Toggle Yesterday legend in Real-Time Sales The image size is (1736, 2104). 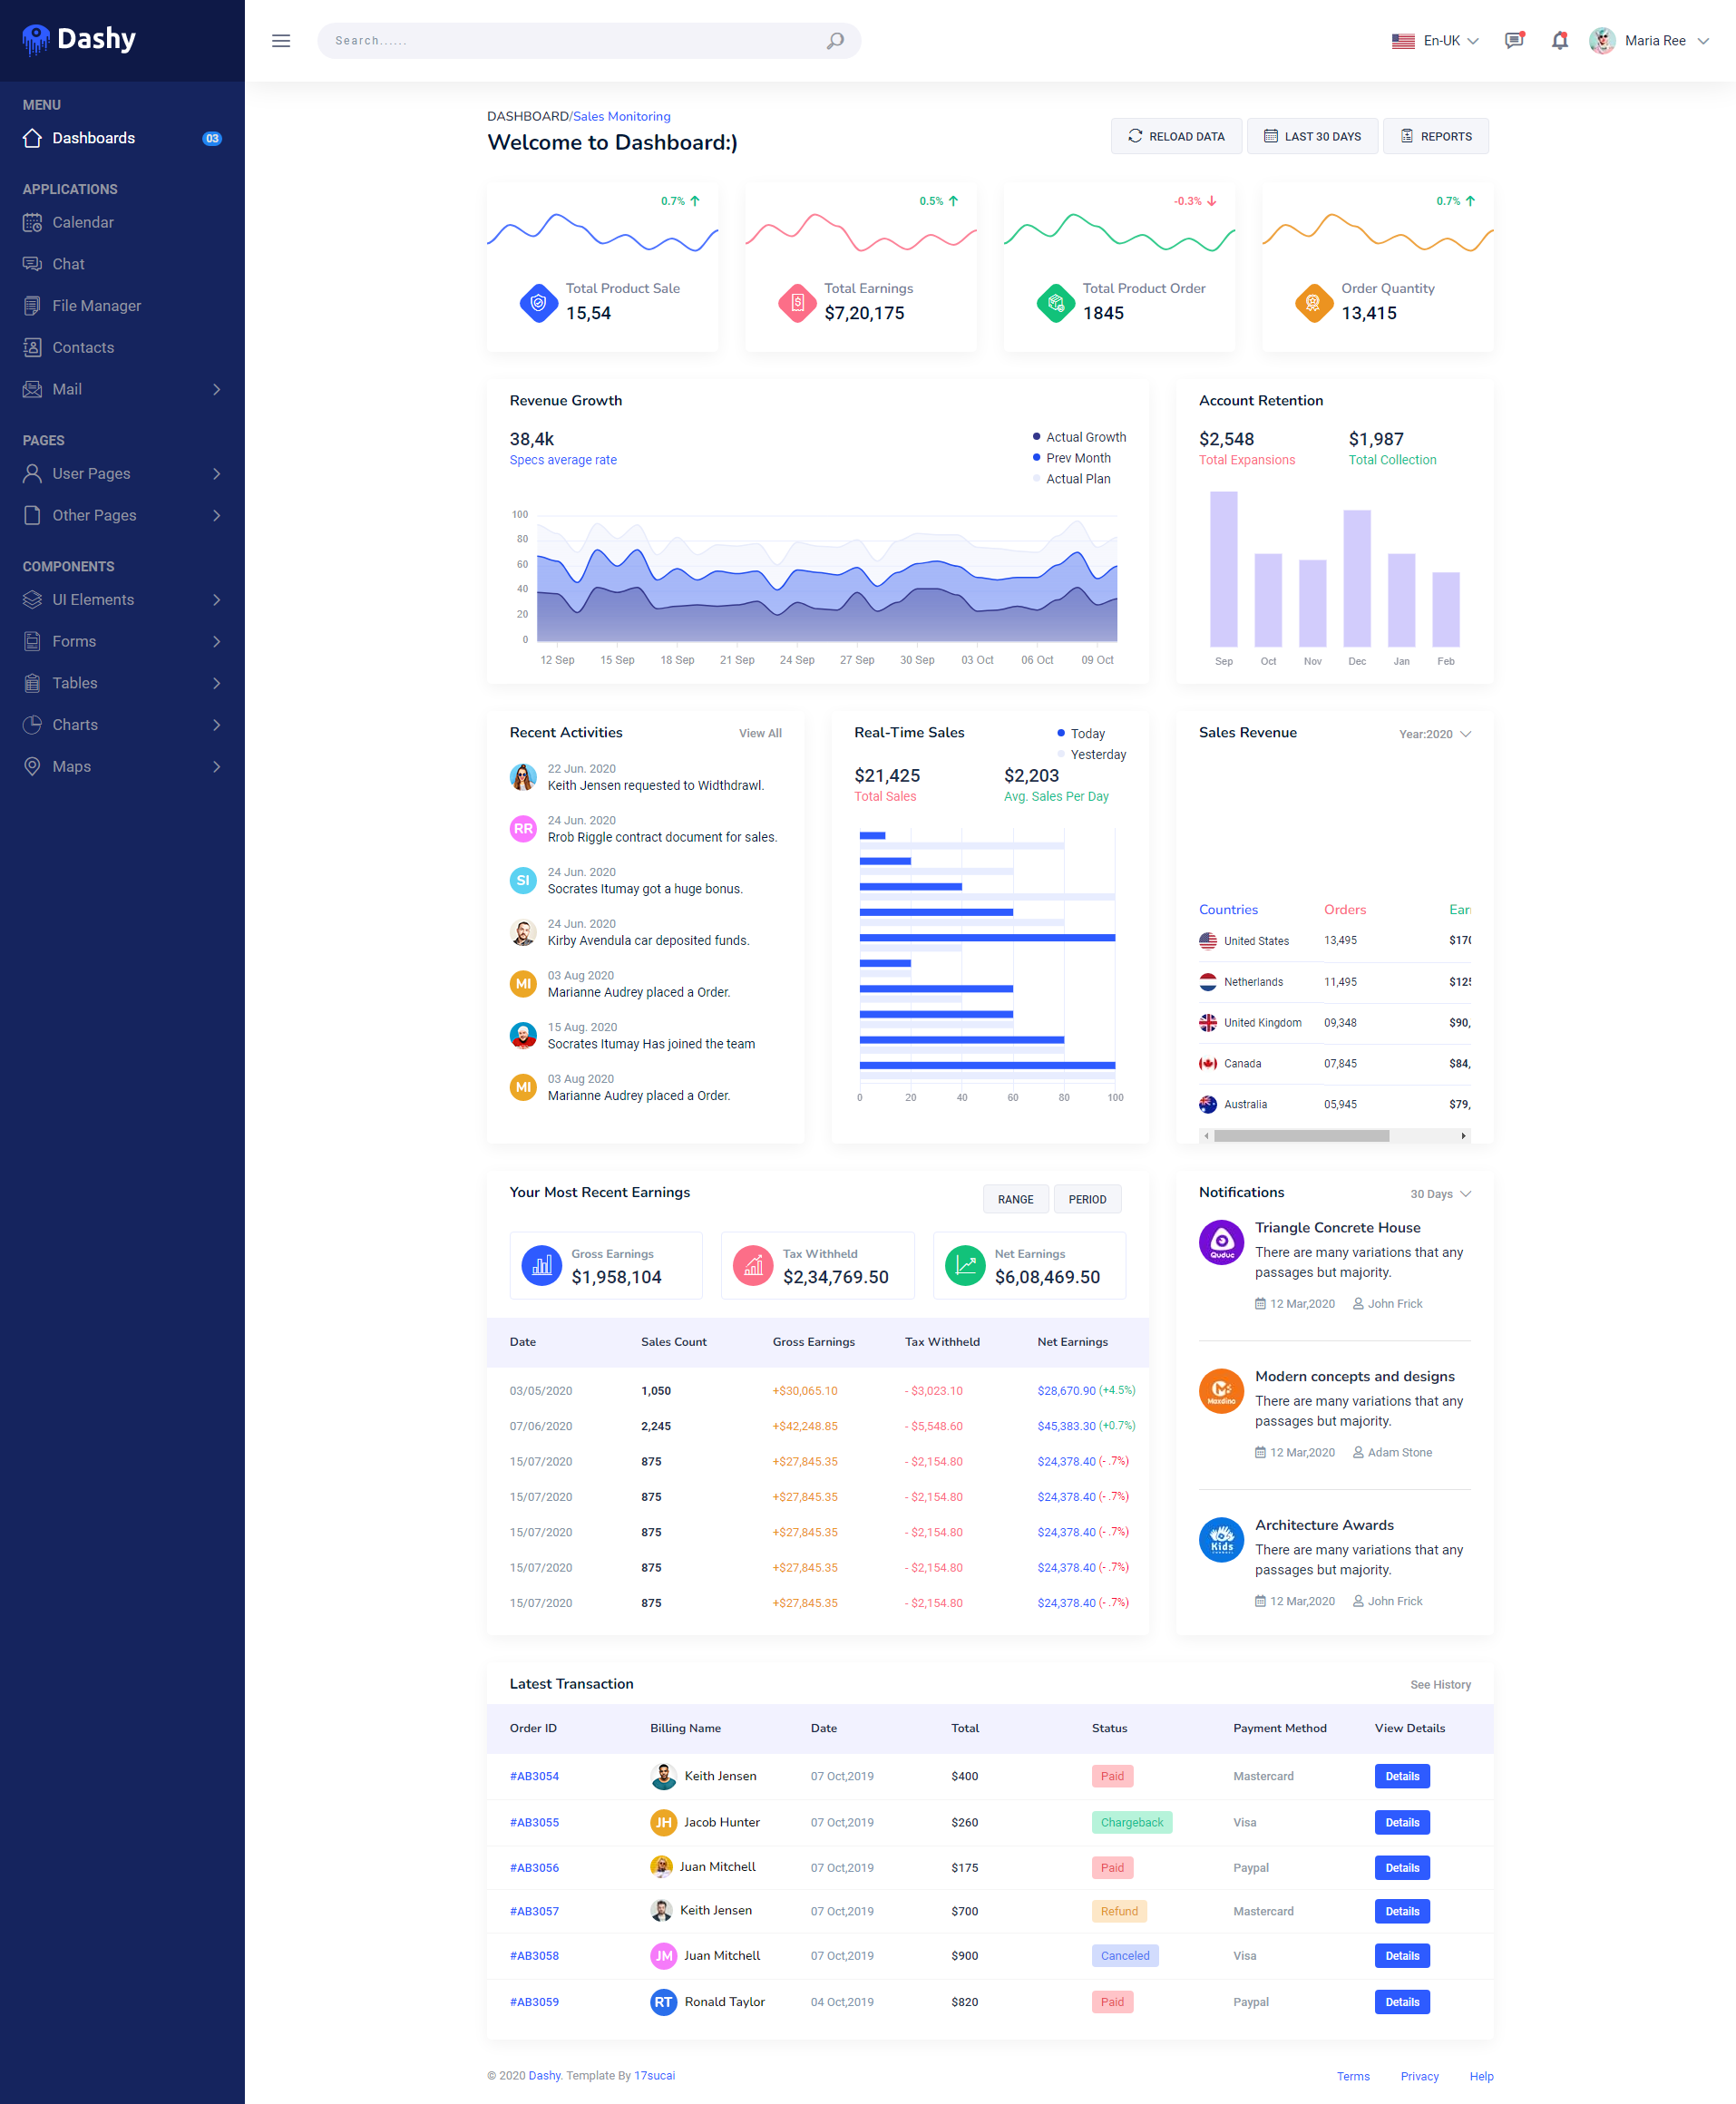[x=1091, y=755]
